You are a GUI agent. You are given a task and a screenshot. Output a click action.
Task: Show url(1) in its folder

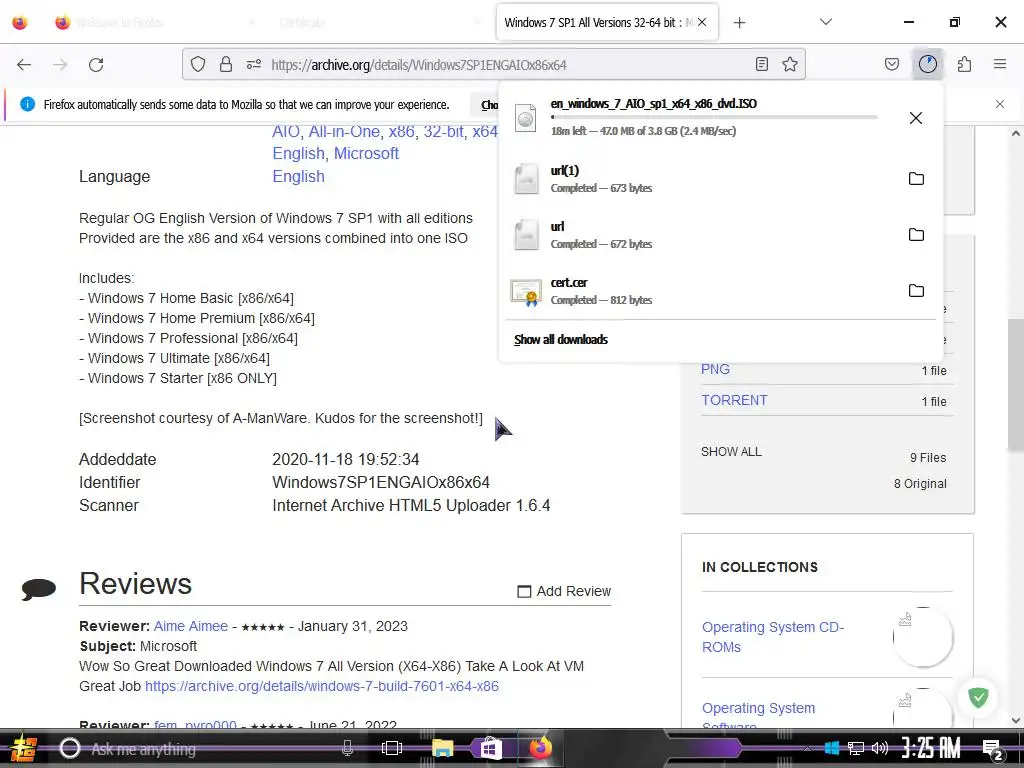(x=916, y=178)
